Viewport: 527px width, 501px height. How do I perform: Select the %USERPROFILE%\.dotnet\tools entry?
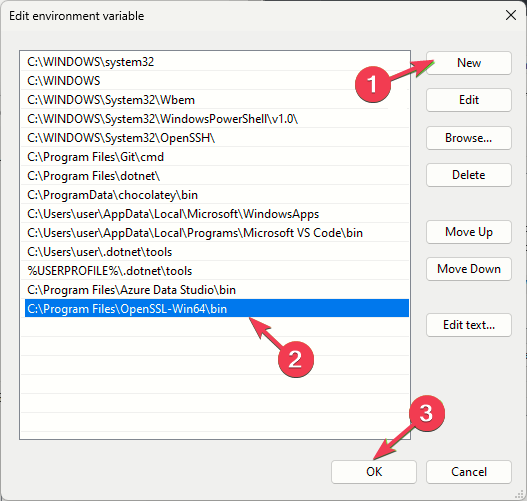click(x=215, y=271)
